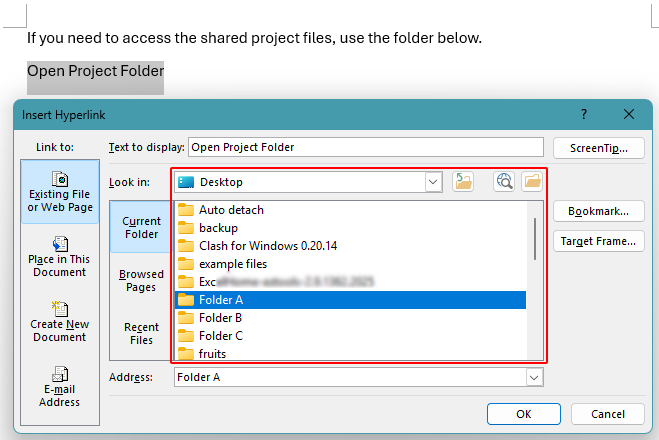The width and height of the screenshot is (659, 440).
Task: Cancel the Insert Hyperlink dialog
Action: [608, 414]
